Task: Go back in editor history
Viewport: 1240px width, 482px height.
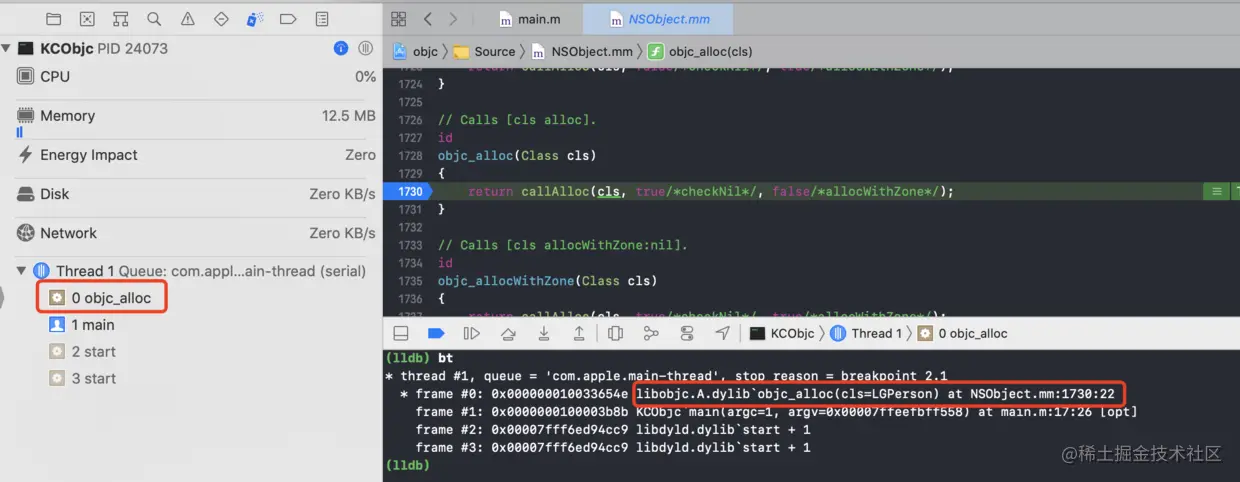Action: [428, 19]
